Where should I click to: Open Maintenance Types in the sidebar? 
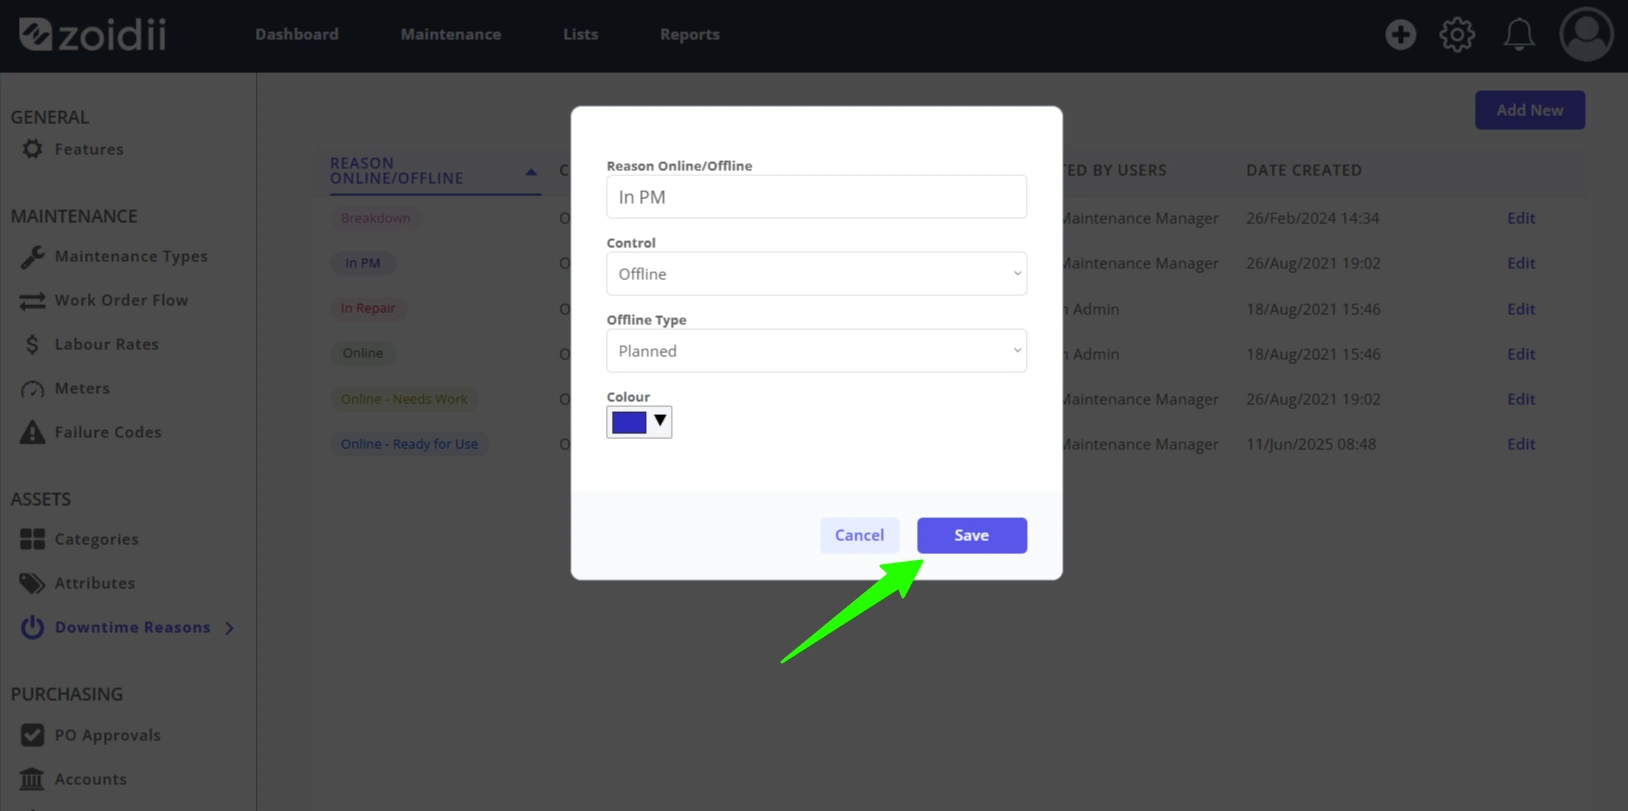coord(131,256)
